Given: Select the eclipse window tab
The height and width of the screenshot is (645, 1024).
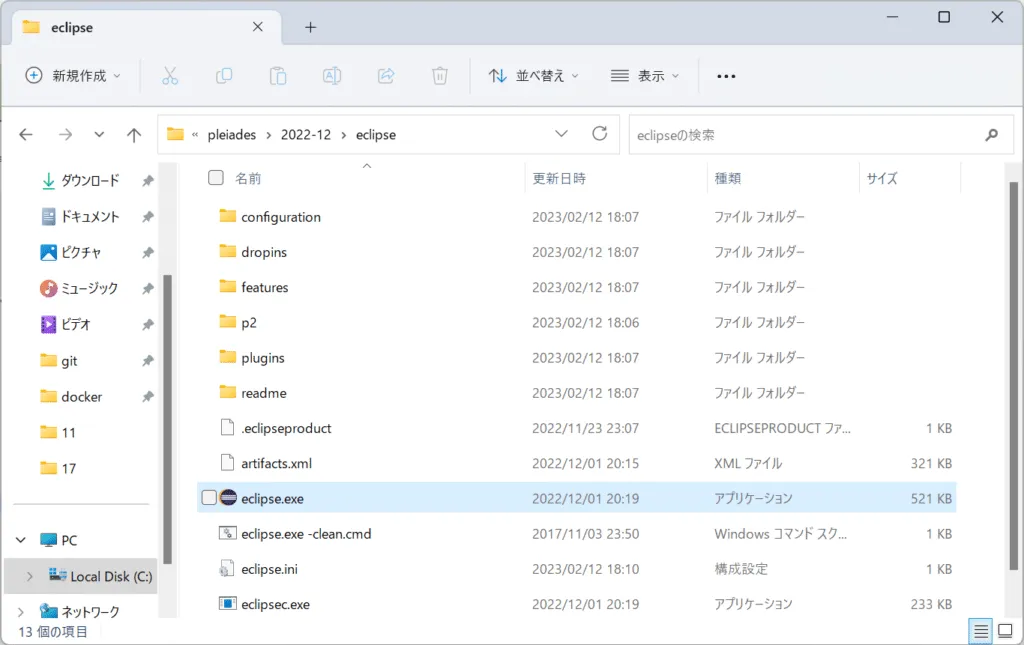Looking at the screenshot, I should 146,27.
